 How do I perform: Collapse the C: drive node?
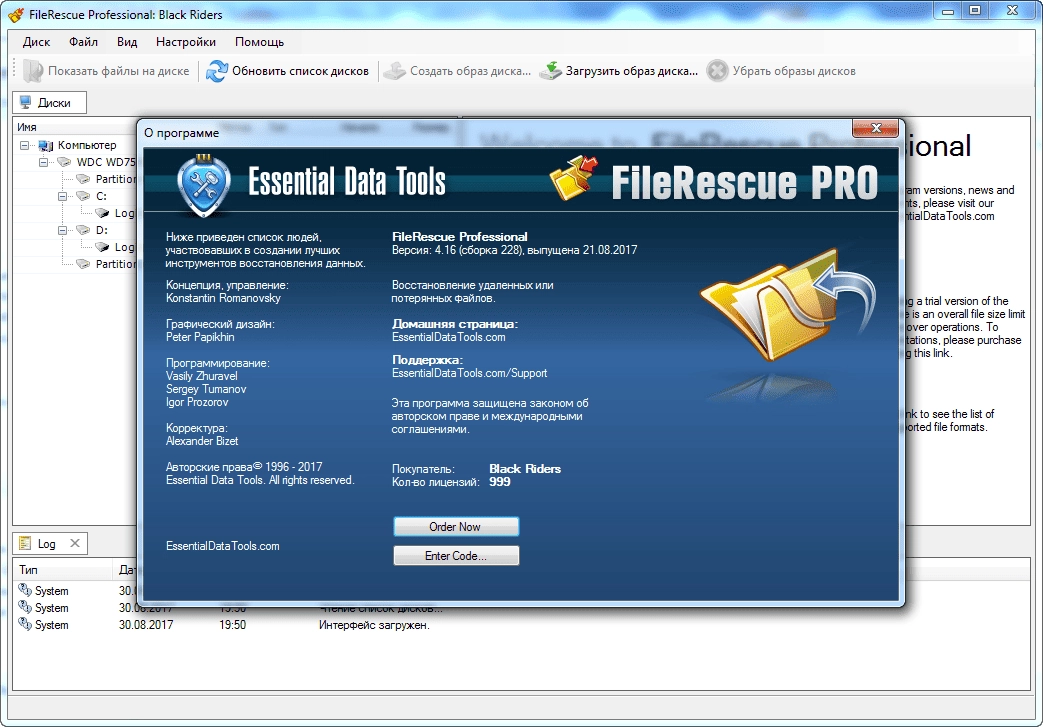coord(63,196)
